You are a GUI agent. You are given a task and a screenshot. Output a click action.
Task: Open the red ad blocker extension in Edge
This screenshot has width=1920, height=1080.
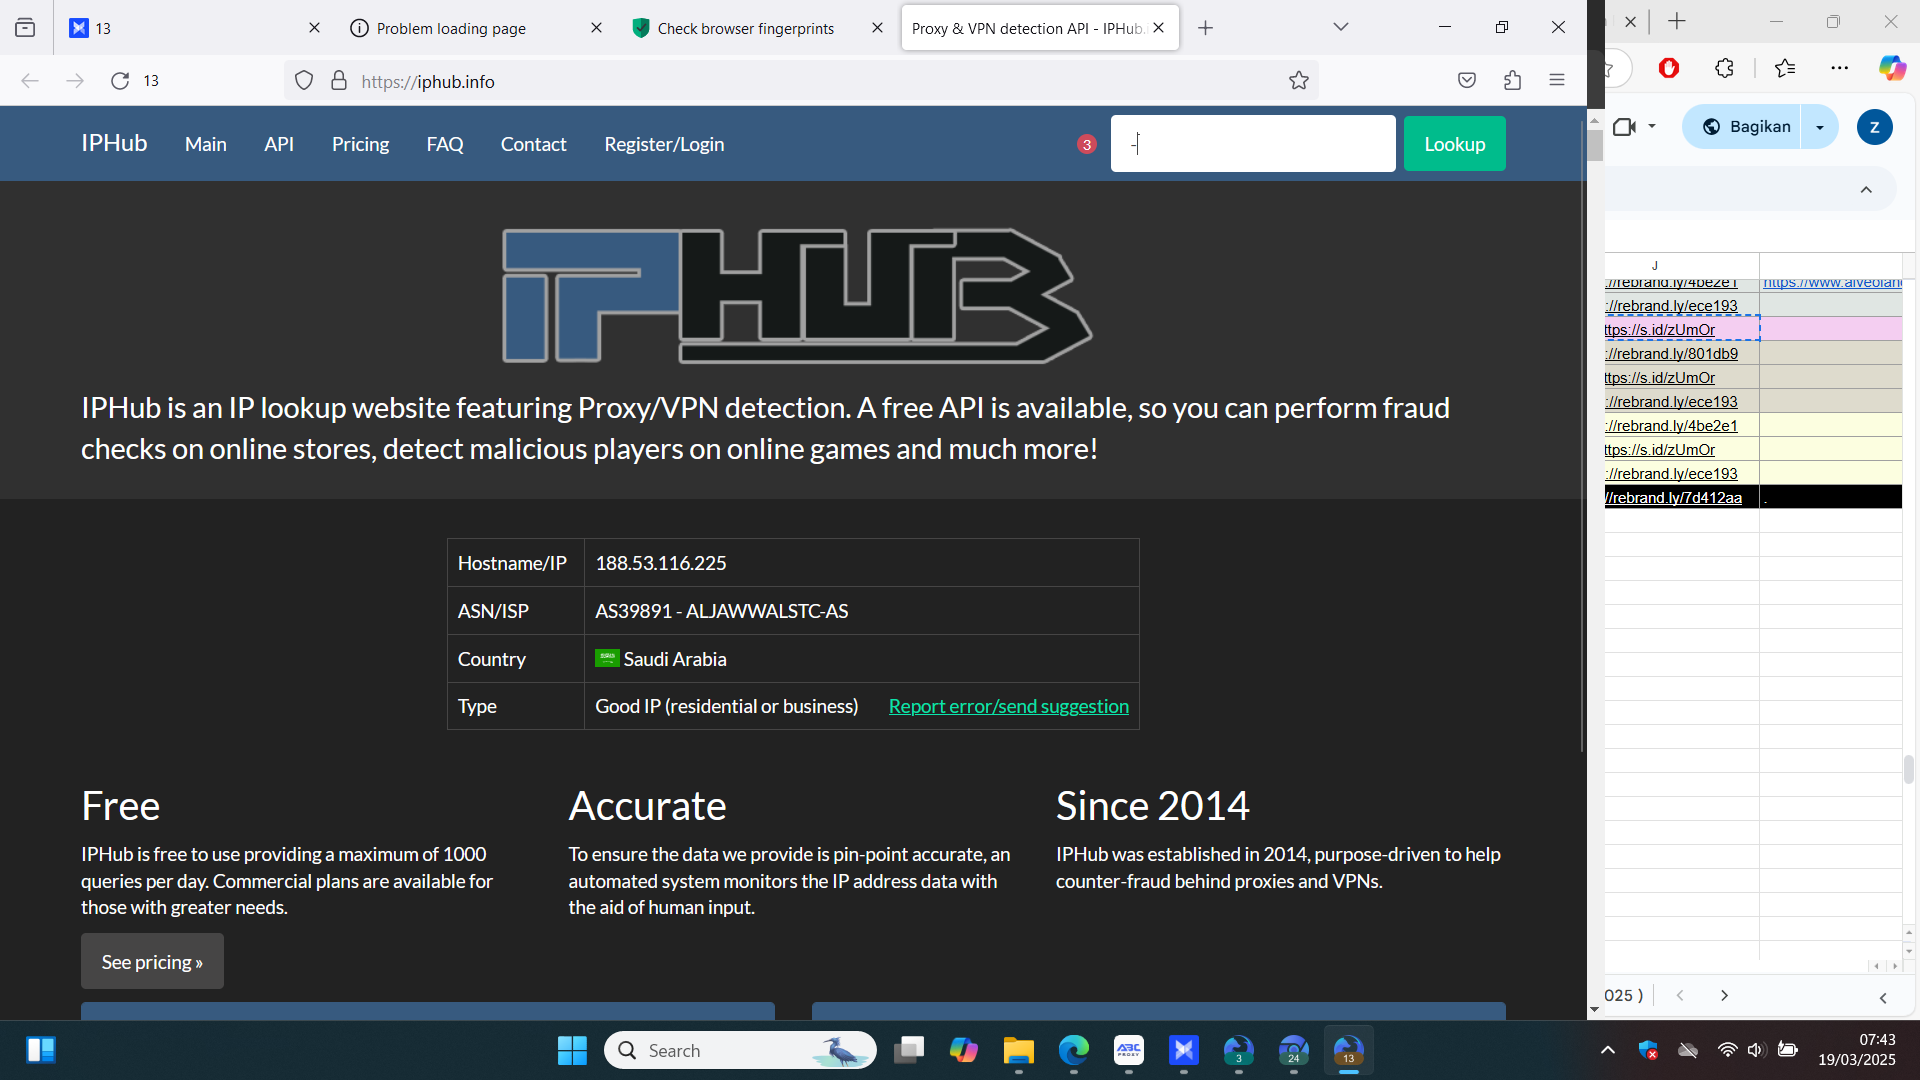(x=1669, y=68)
